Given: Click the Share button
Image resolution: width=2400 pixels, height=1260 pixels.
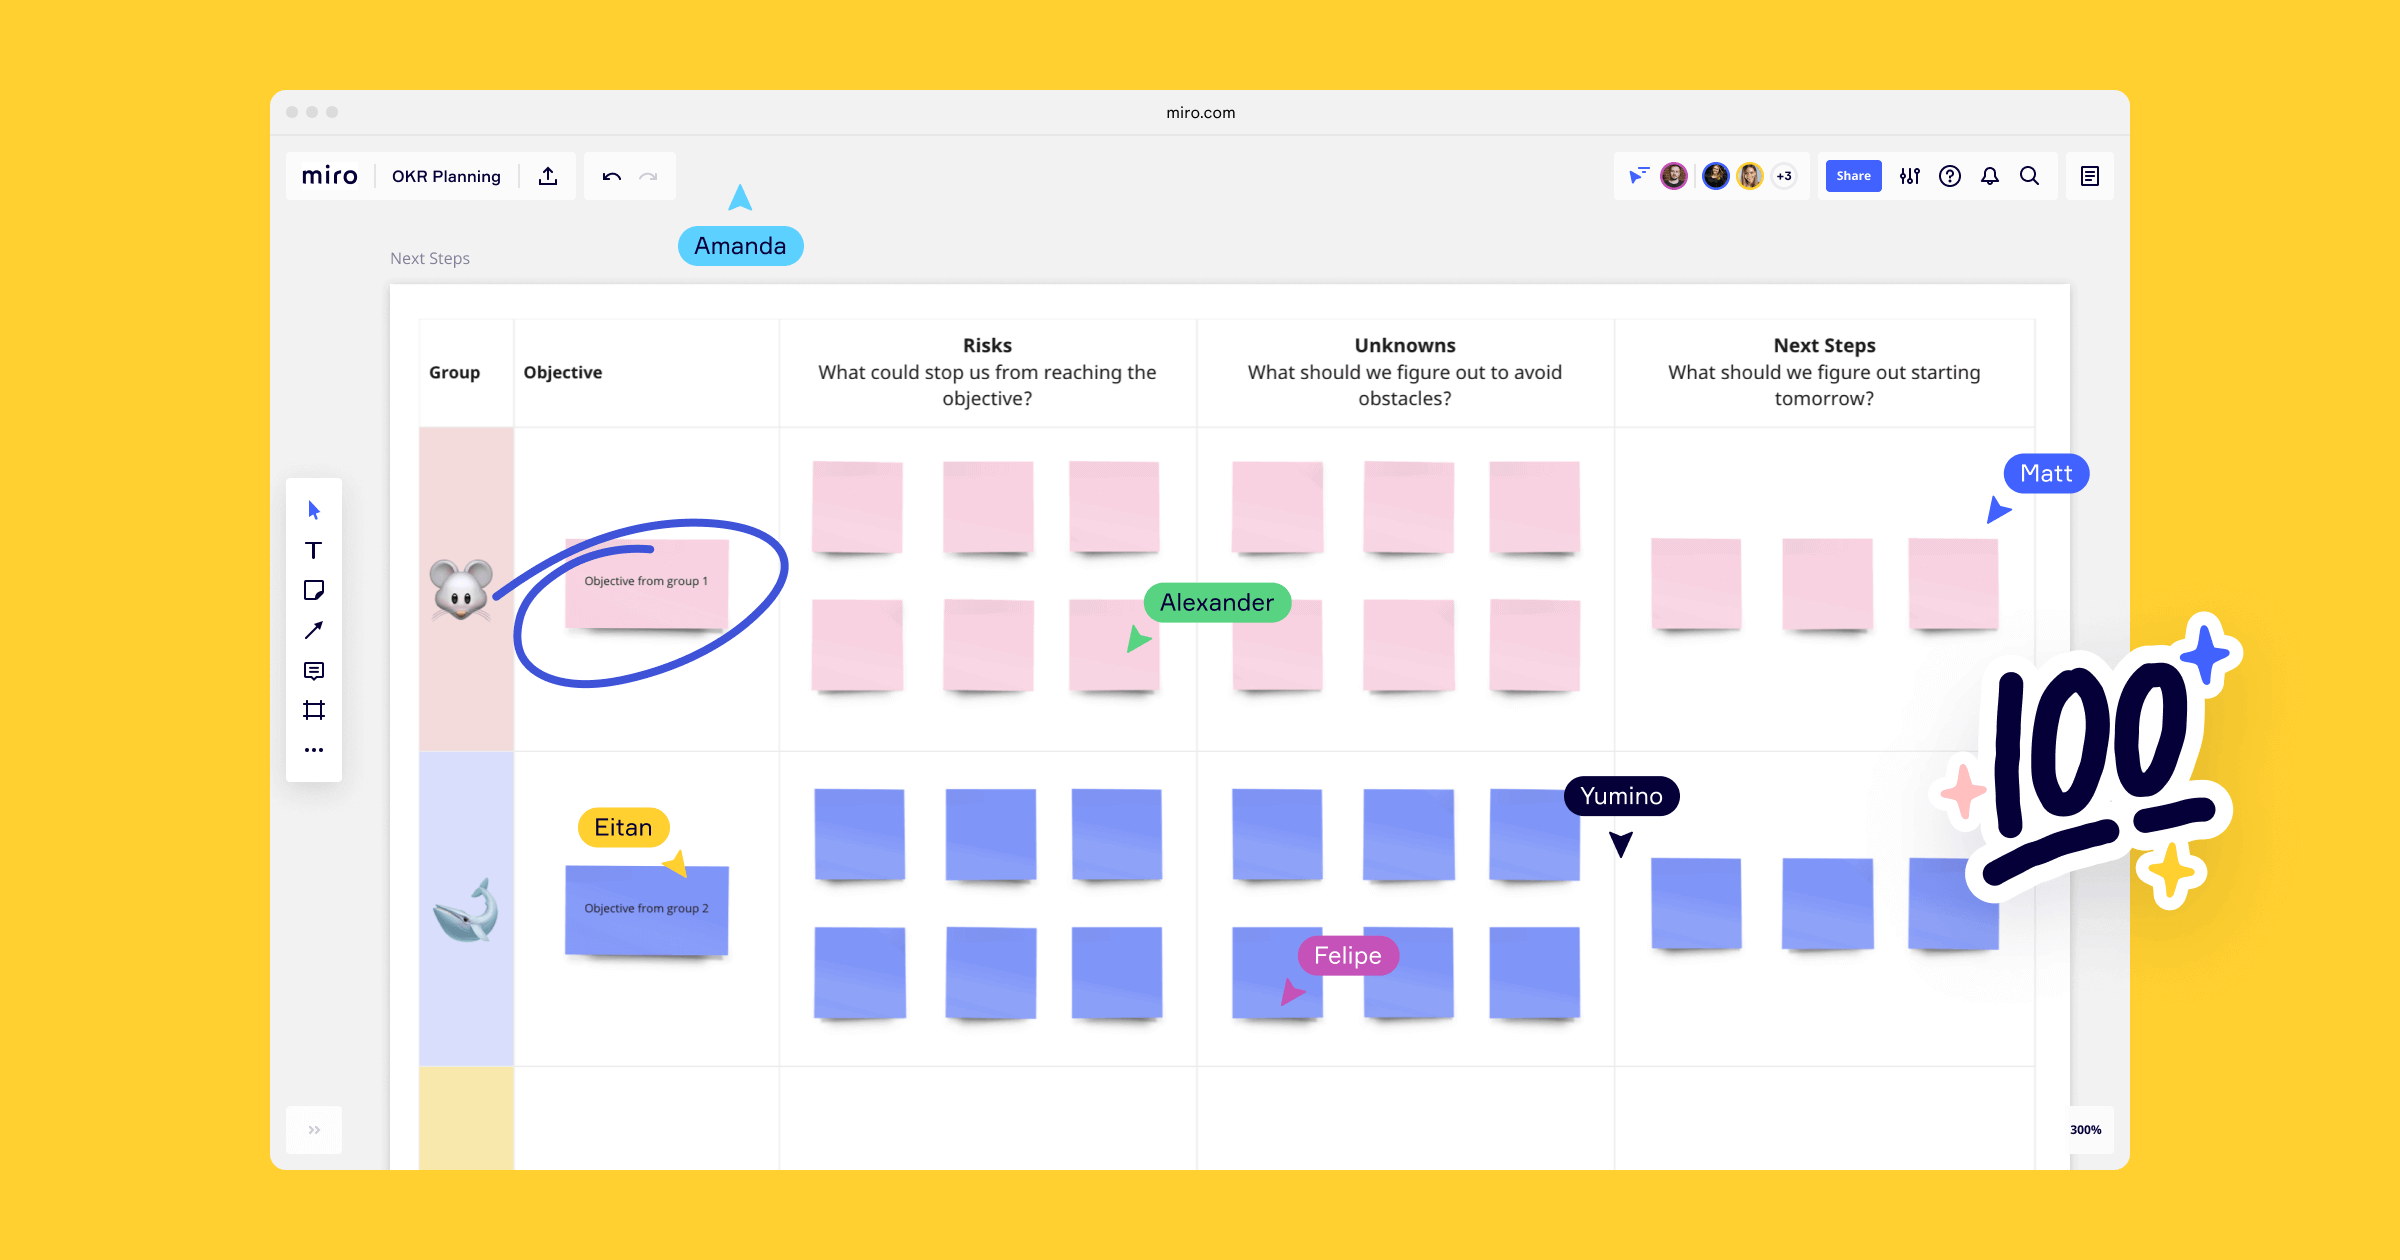Looking at the screenshot, I should coord(1853,176).
